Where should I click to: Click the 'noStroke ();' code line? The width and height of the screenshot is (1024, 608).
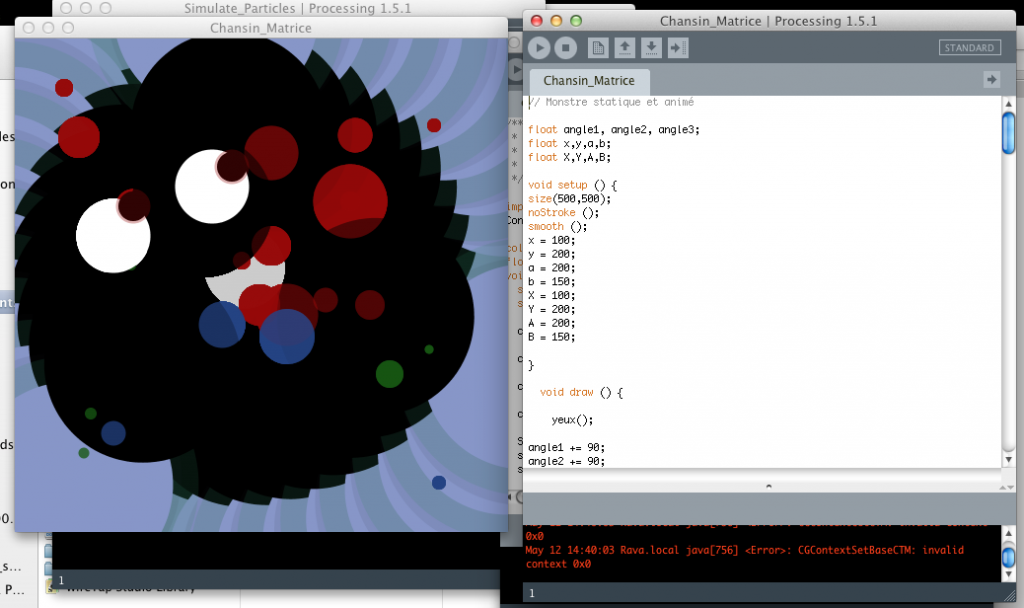564,213
